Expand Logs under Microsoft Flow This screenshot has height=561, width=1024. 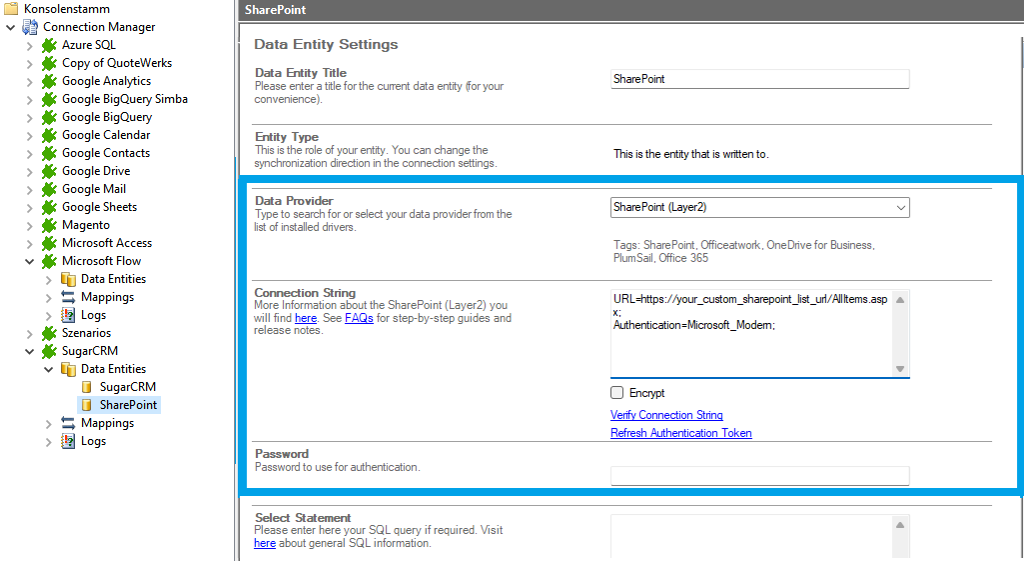(x=48, y=315)
